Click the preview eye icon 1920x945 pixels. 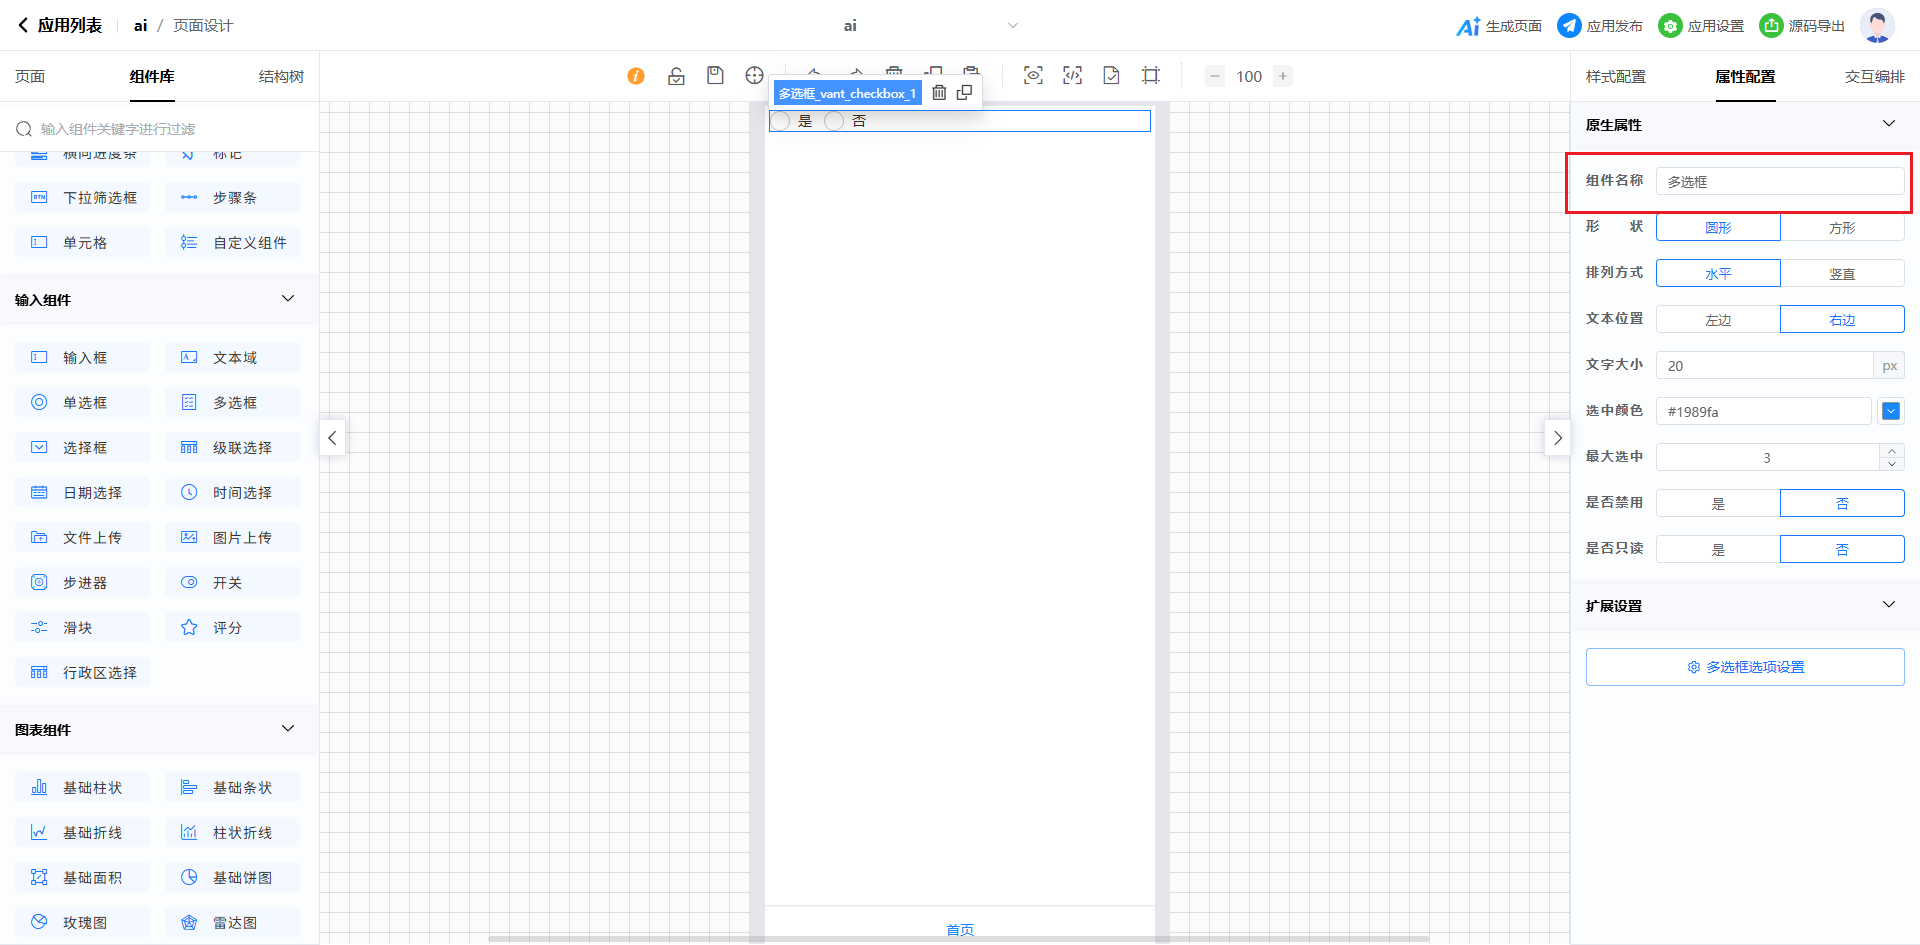1033,76
